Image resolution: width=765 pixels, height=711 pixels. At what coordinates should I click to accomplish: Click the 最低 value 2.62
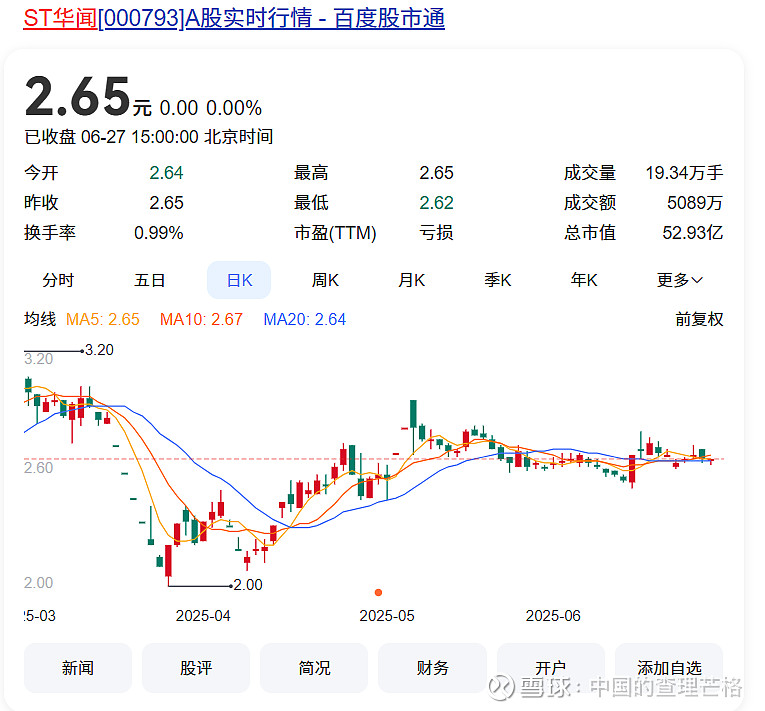pyautogui.click(x=437, y=203)
